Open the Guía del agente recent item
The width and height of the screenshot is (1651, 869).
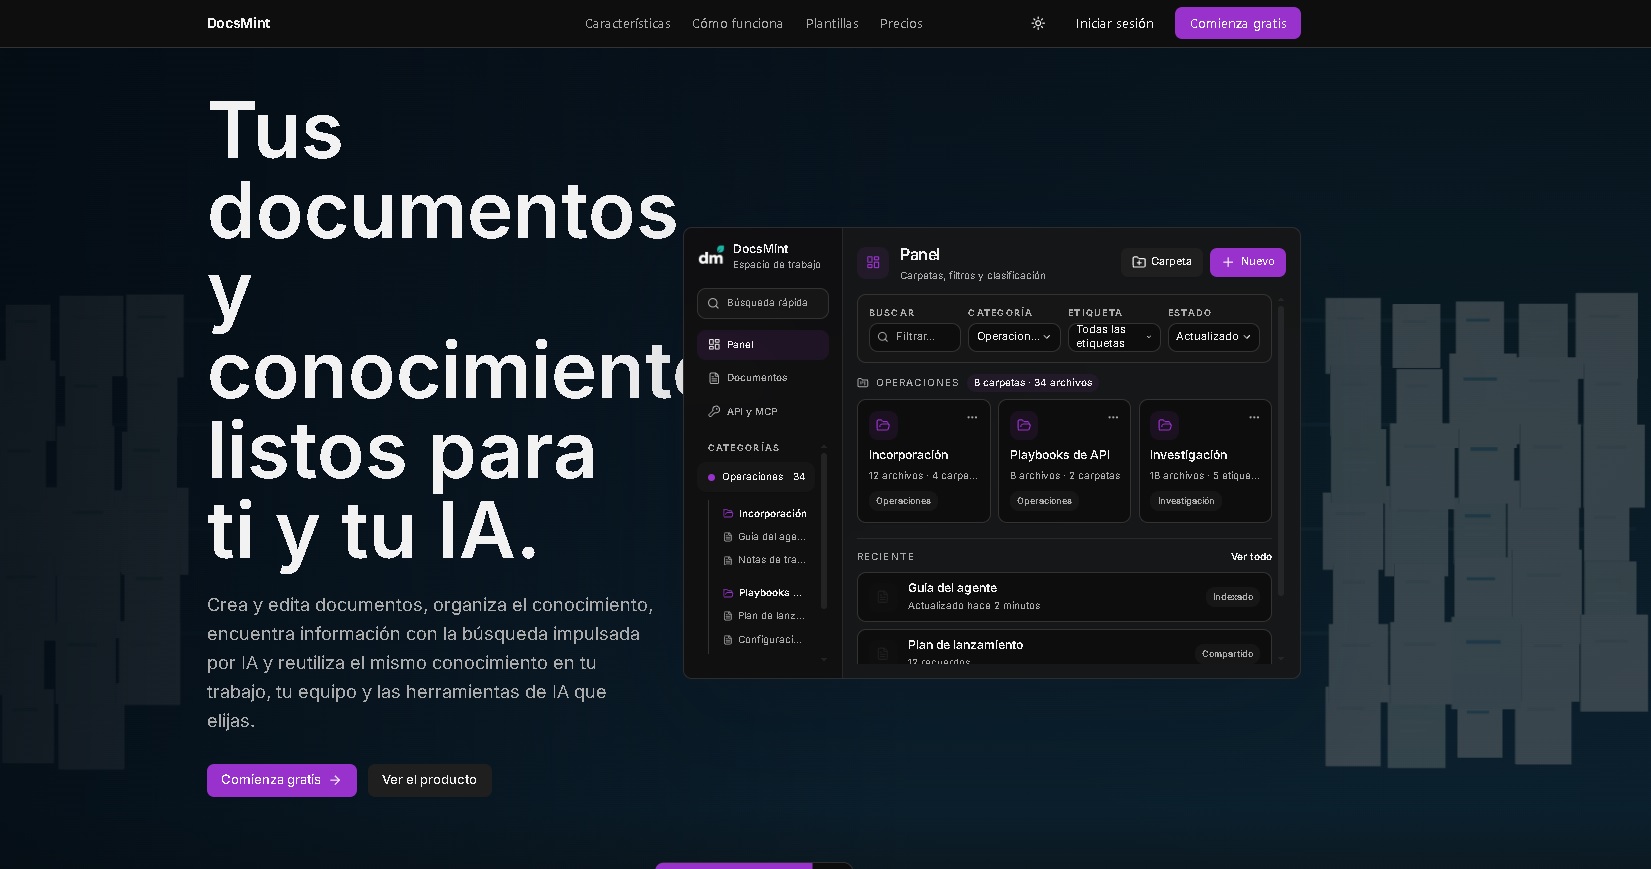(x=1064, y=597)
